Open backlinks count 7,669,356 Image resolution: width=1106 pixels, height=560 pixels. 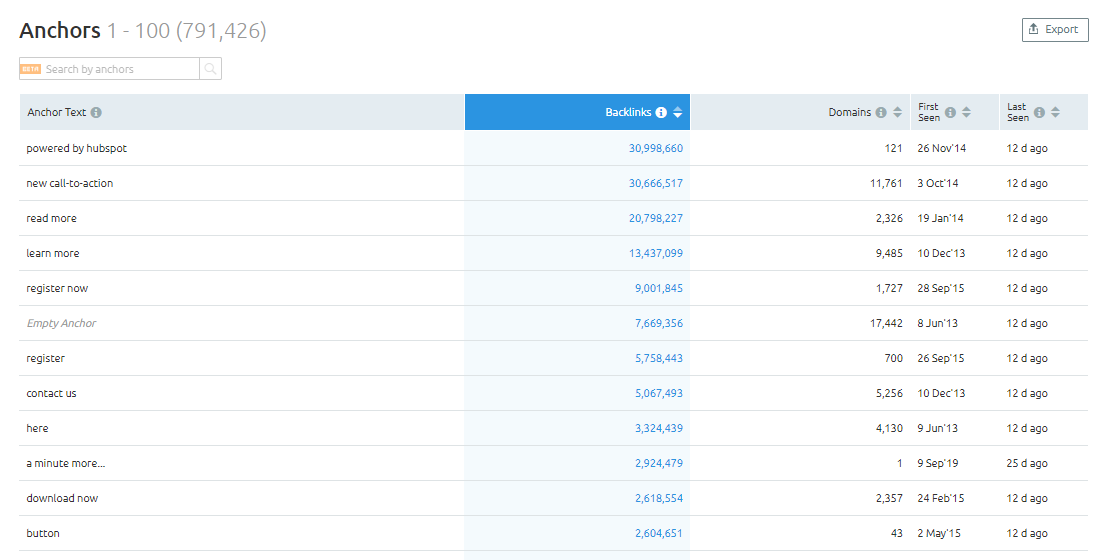pyautogui.click(x=659, y=323)
